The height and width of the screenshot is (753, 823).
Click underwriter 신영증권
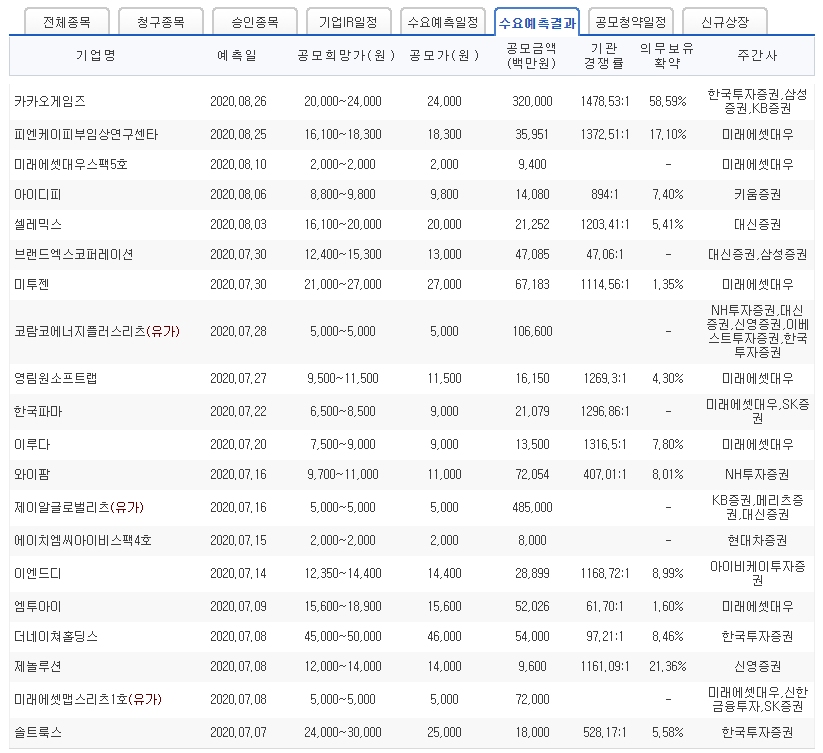(x=757, y=666)
